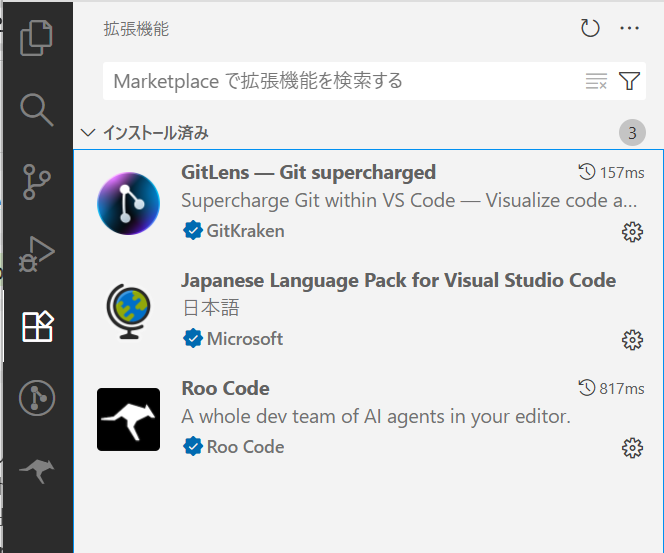Image resolution: width=664 pixels, height=553 pixels.
Task: Open the manage gear for Japanese Language Pack
Action: [x=632, y=340]
